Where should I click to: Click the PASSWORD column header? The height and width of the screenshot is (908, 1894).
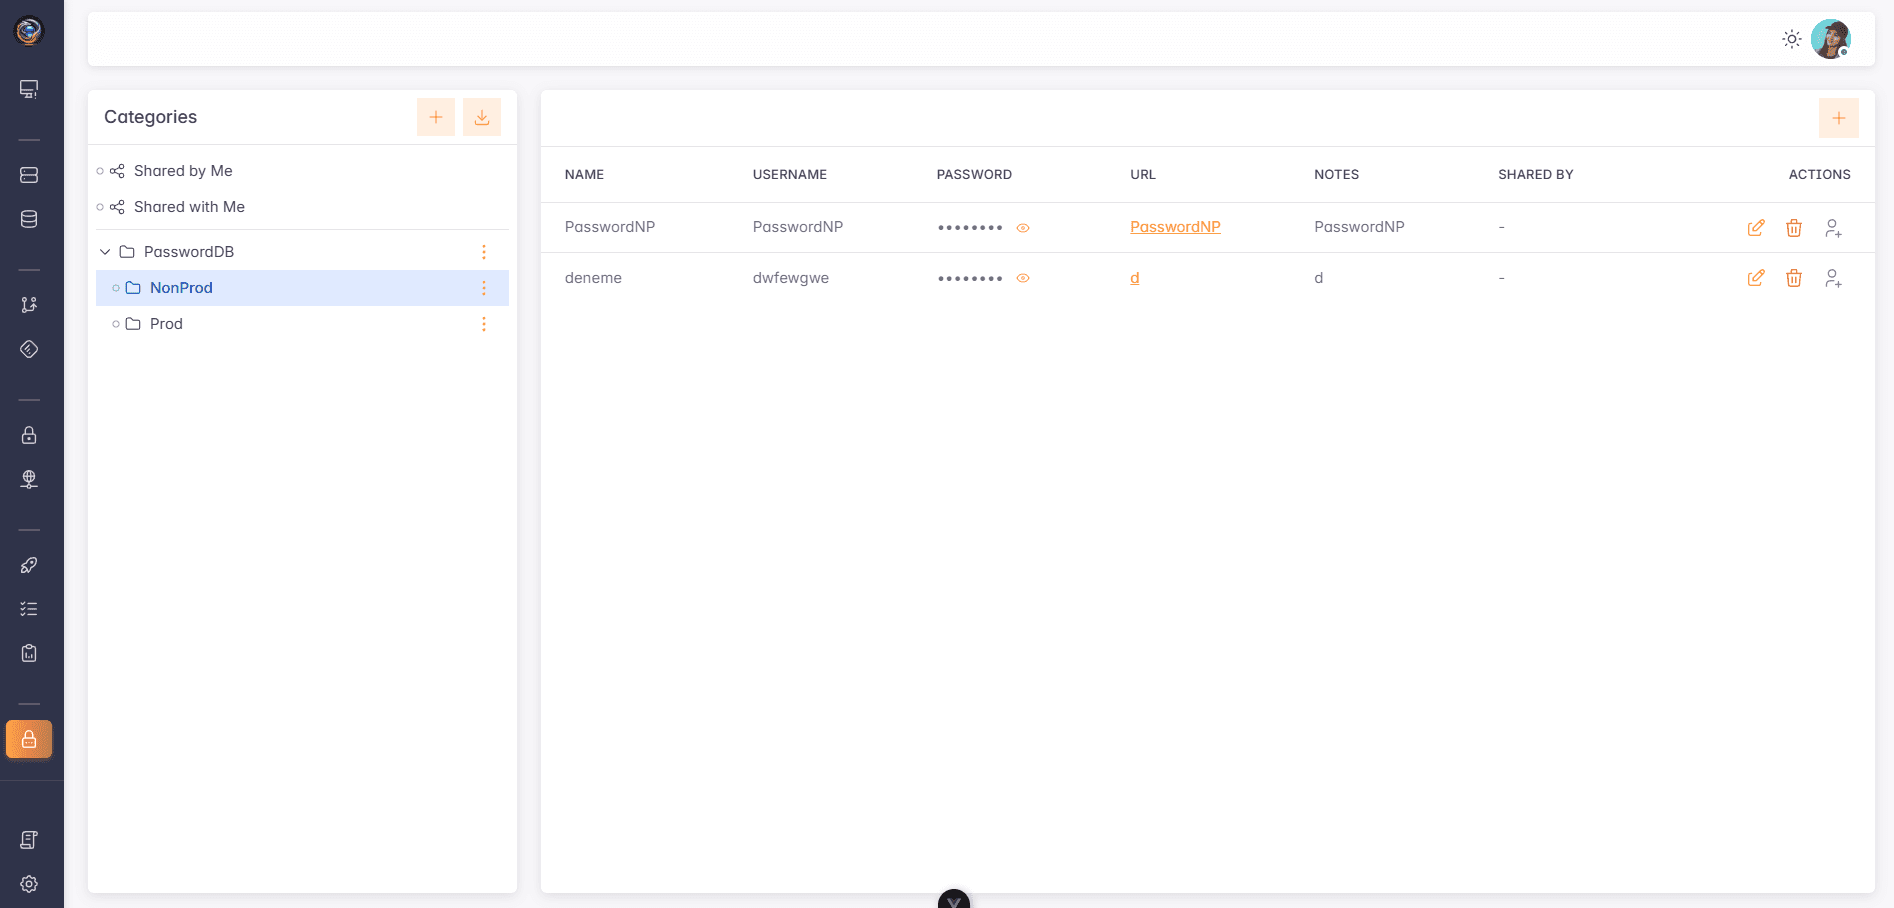pyautogui.click(x=974, y=174)
